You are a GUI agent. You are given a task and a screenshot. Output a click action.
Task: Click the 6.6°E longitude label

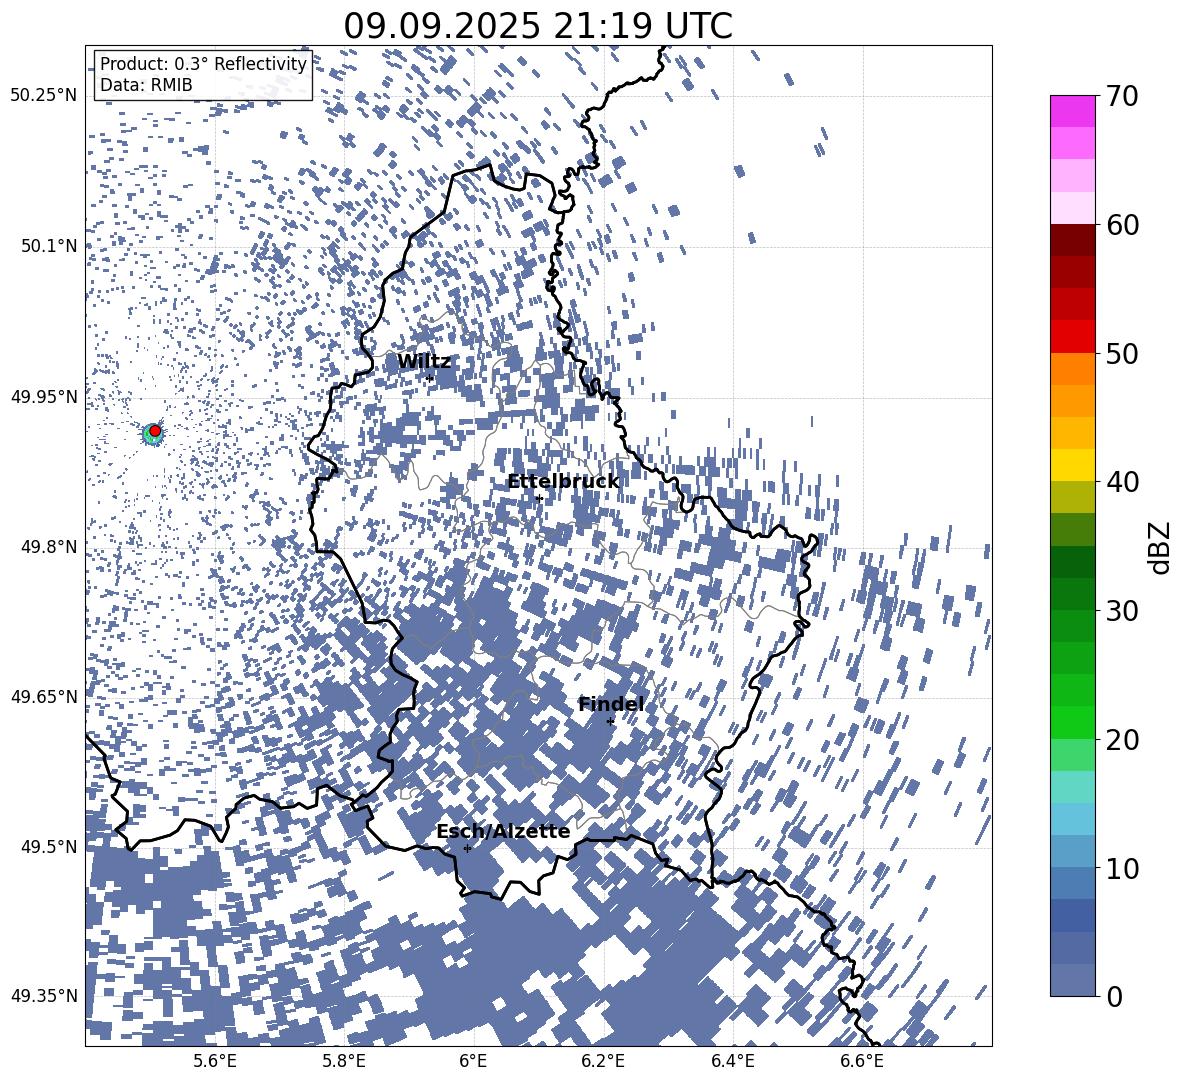click(862, 1061)
